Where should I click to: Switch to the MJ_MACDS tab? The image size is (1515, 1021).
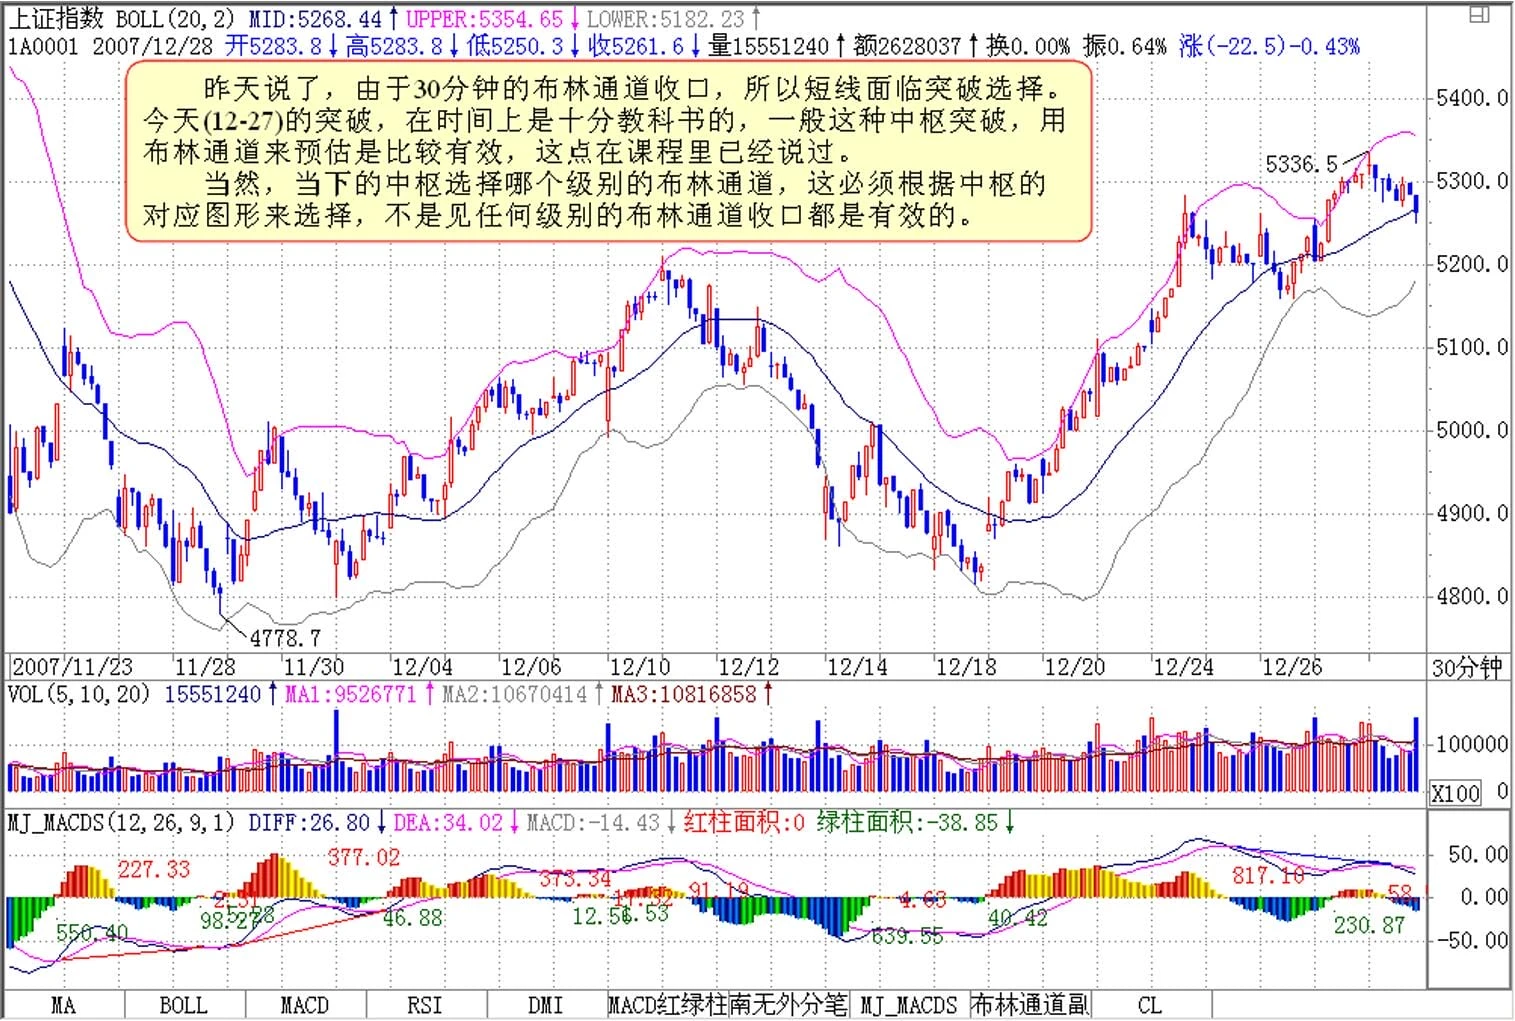pos(909,1005)
